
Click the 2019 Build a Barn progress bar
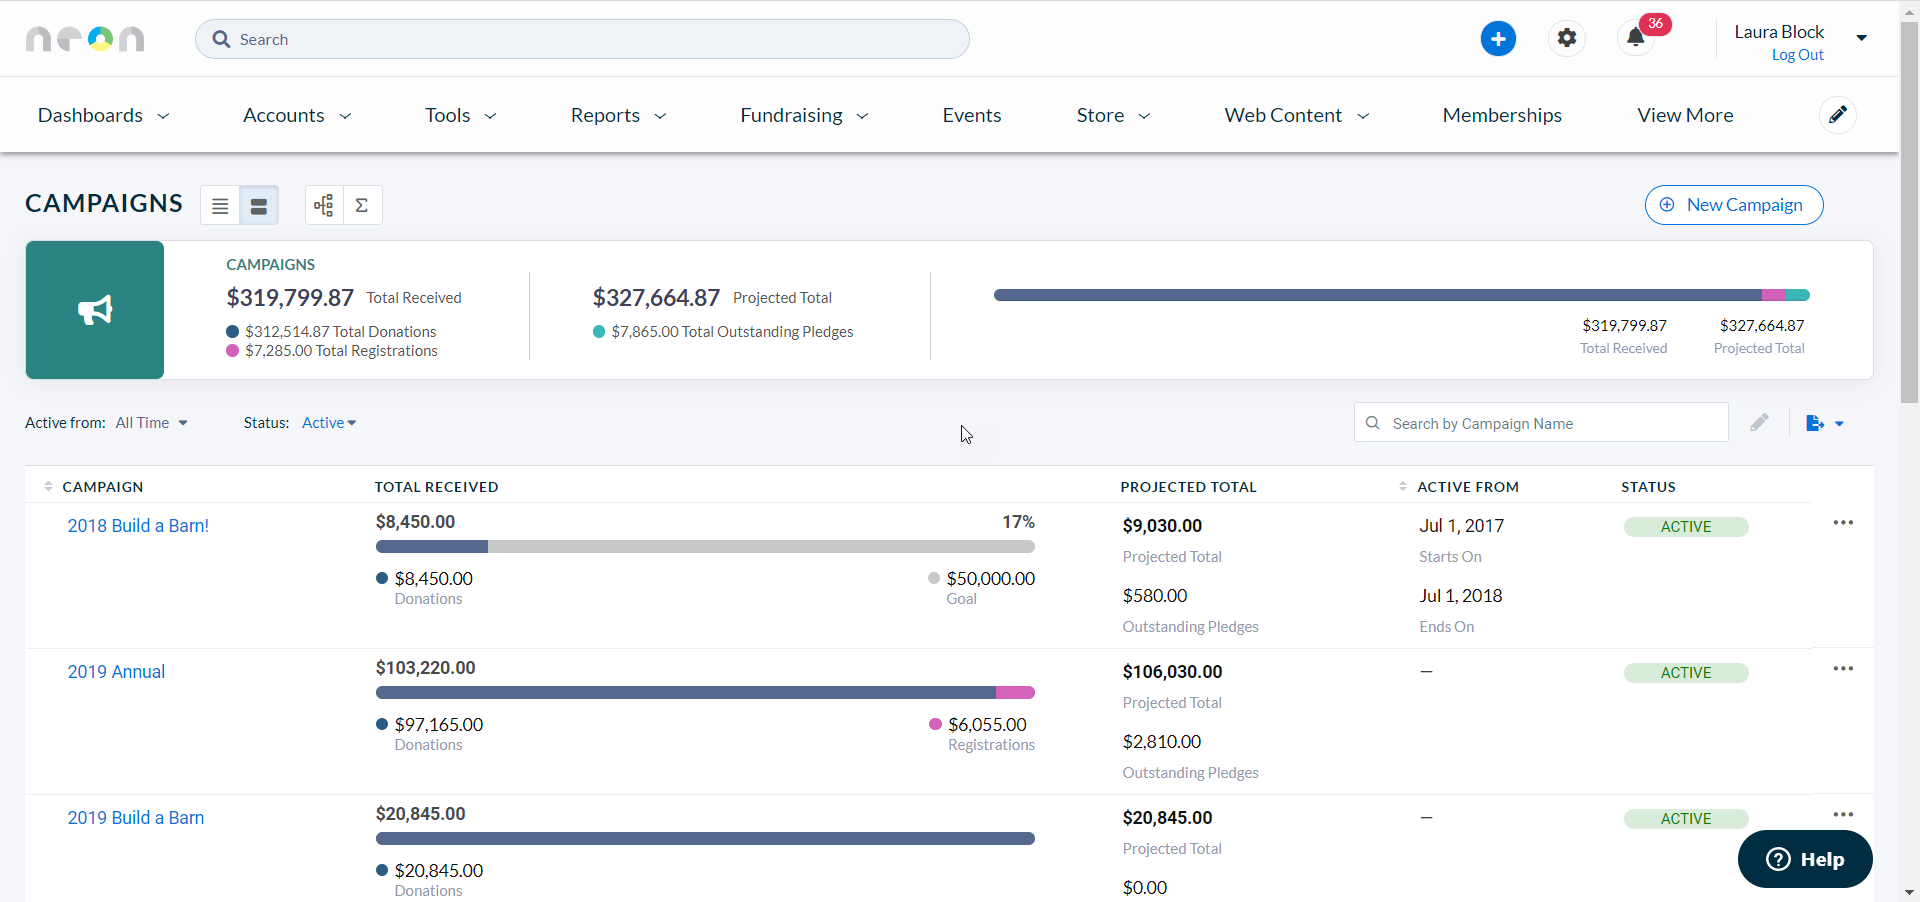tap(705, 839)
